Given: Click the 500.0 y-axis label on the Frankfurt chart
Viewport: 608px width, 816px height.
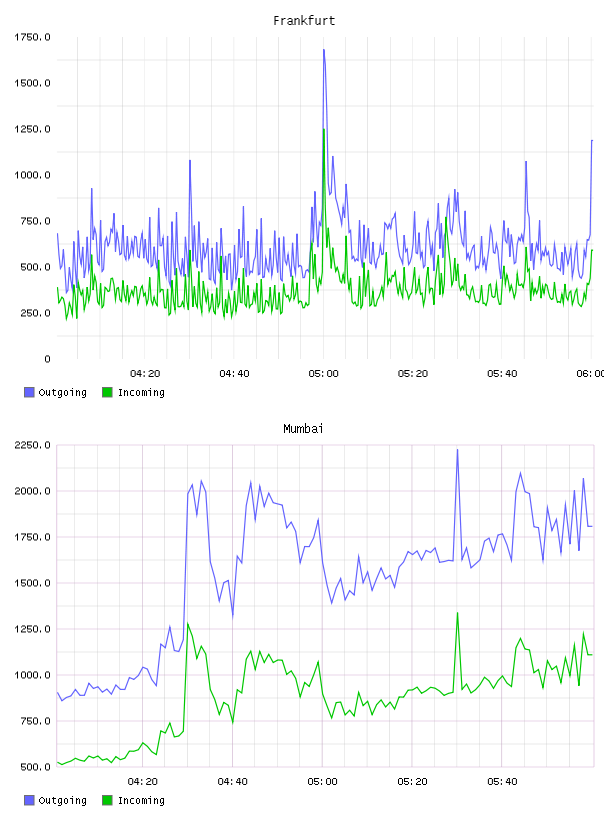Looking at the screenshot, I should point(35,267).
